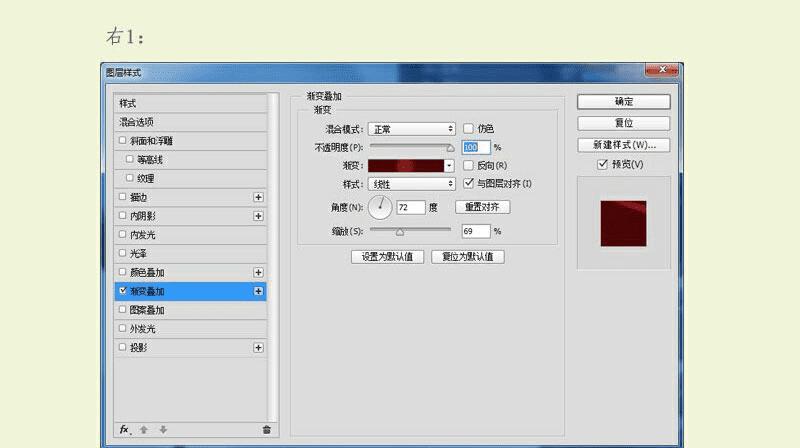Open the 样式 dropdown showing 线性

click(x=411, y=184)
